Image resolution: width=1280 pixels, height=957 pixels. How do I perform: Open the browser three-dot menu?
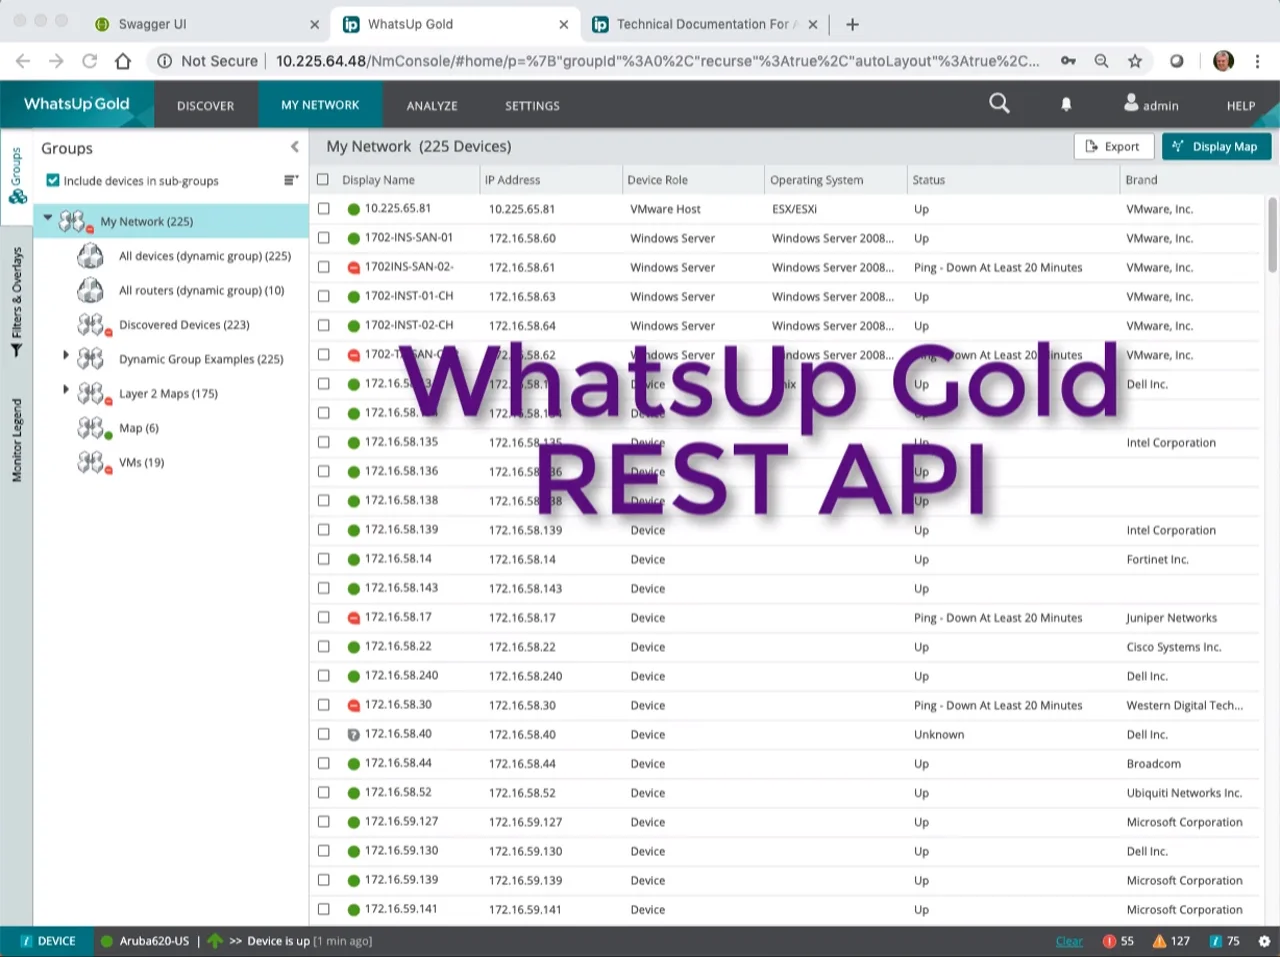click(1258, 61)
